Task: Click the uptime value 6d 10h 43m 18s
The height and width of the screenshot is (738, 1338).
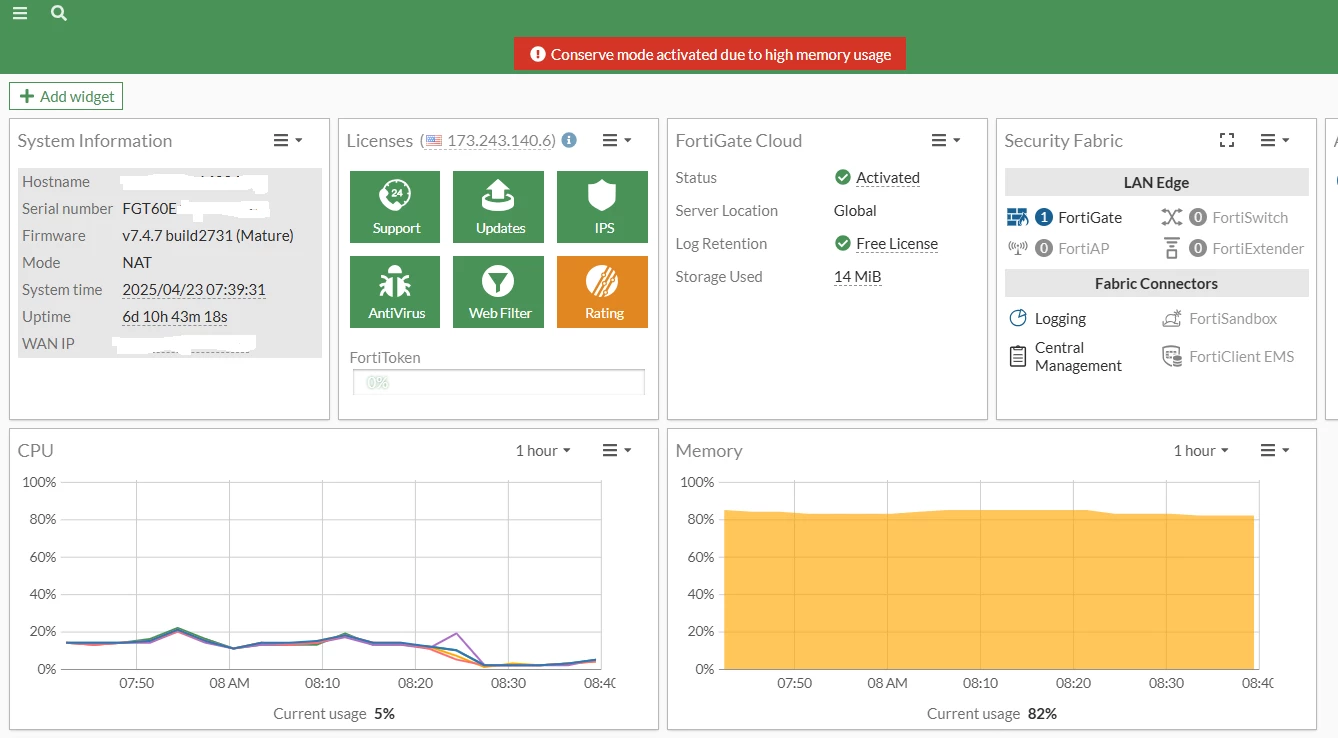Action: click(x=175, y=317)
